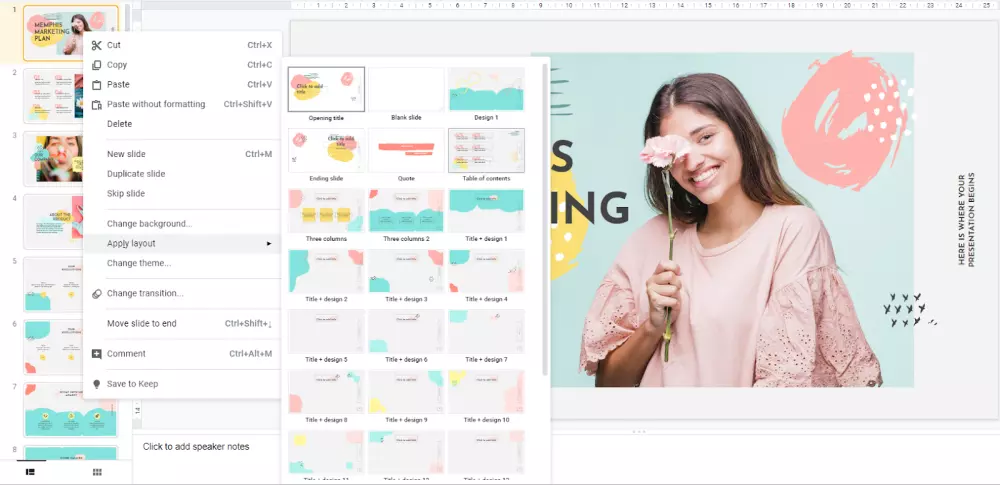This screenshot has width=1000, height=486.
Task: Click the Copy icon in context menu
Action: (x=96, y=65)
